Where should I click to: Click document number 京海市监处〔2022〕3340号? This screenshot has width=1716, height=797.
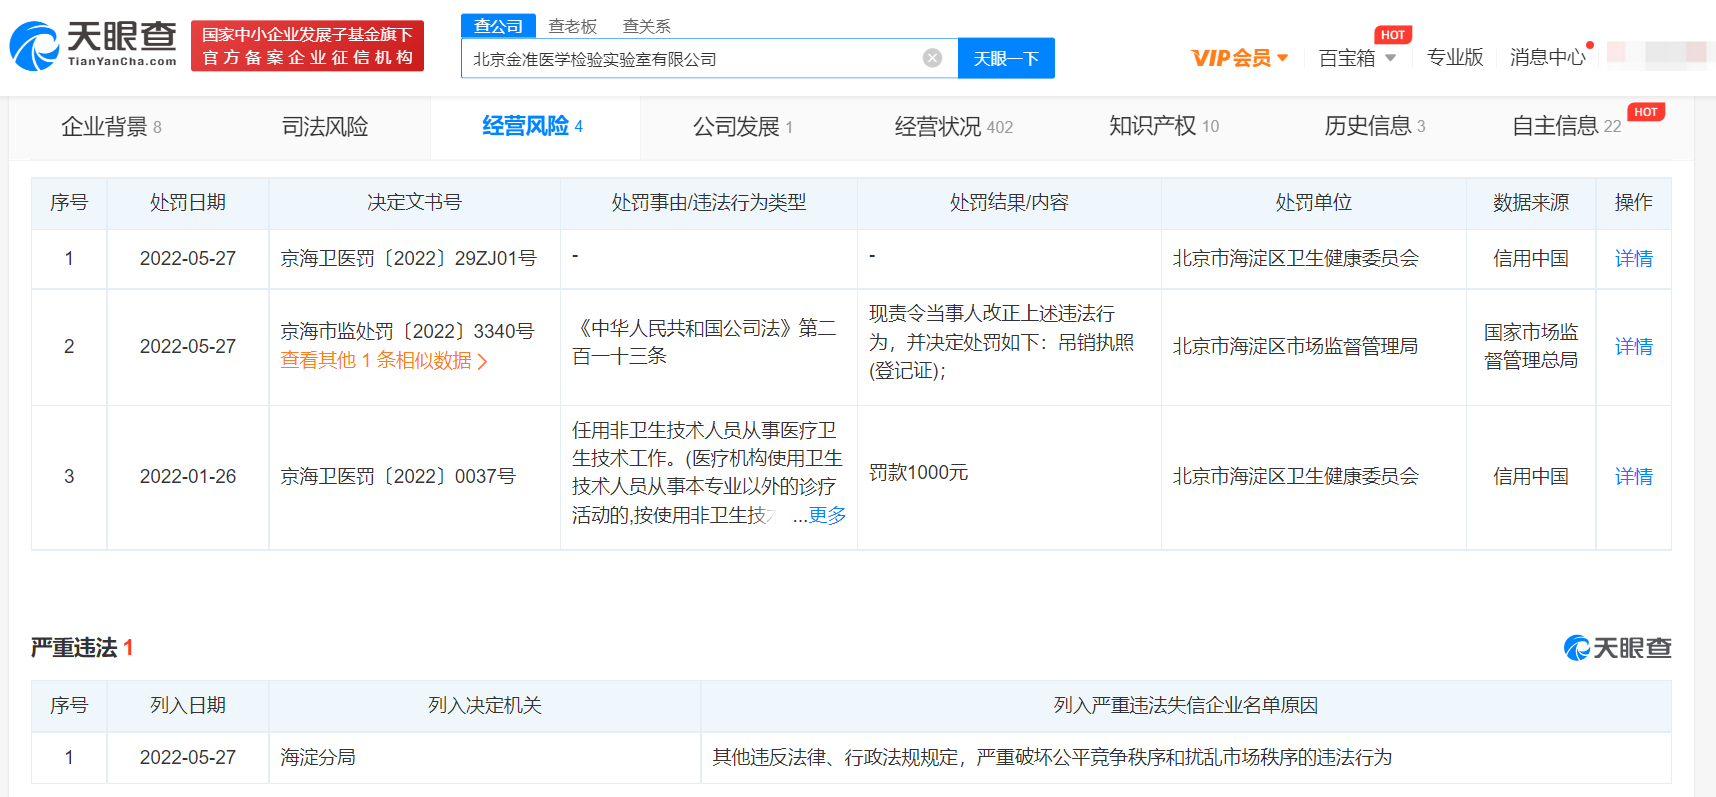(x=407, y=331)
